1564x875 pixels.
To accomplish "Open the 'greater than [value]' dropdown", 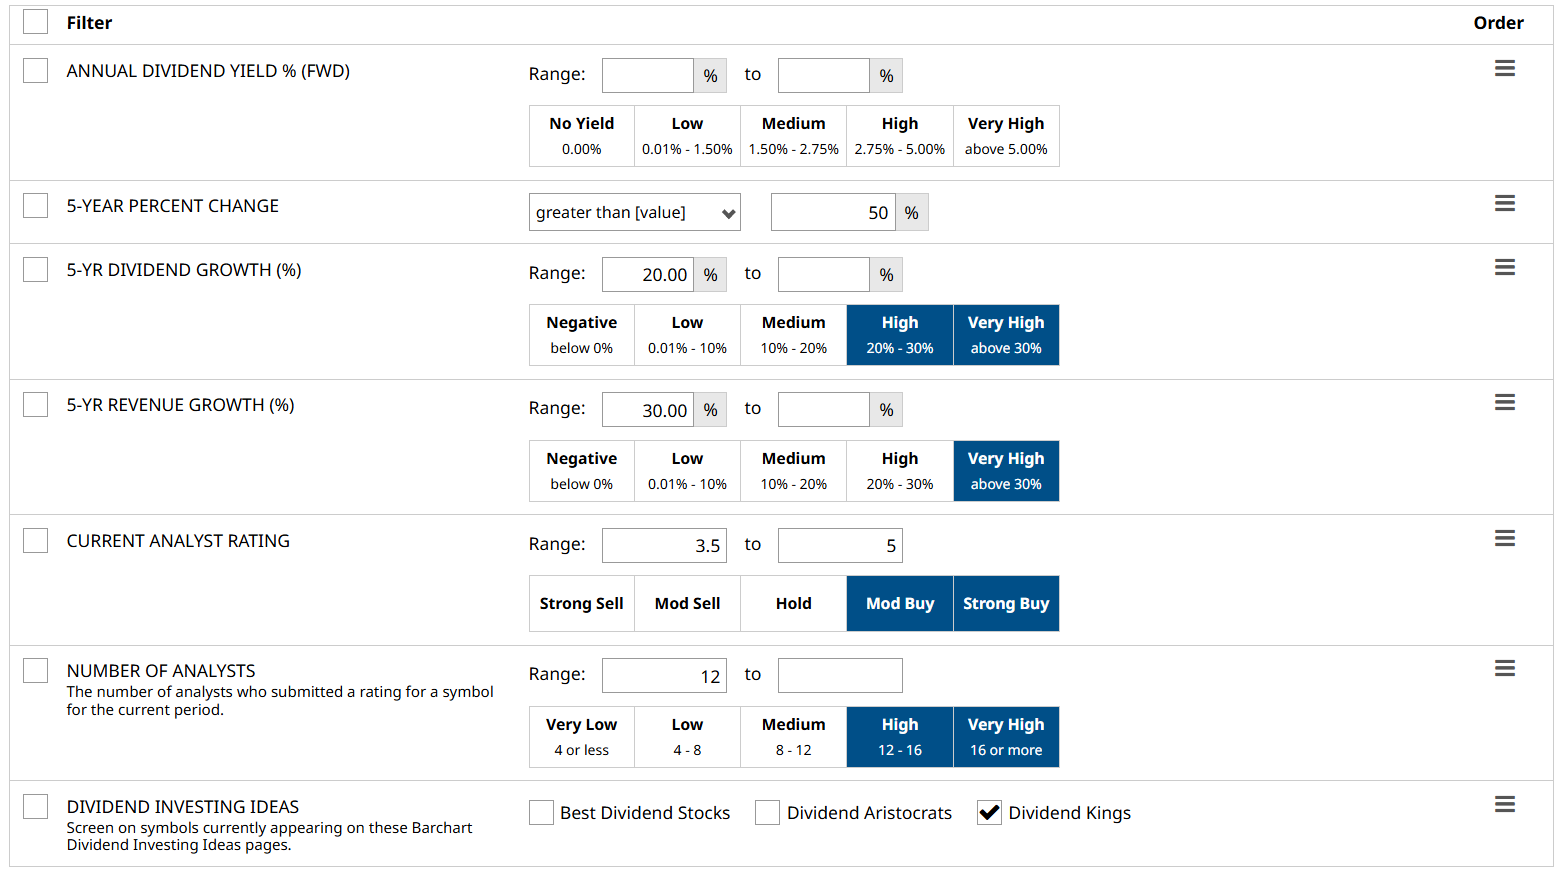I will 634,213.
